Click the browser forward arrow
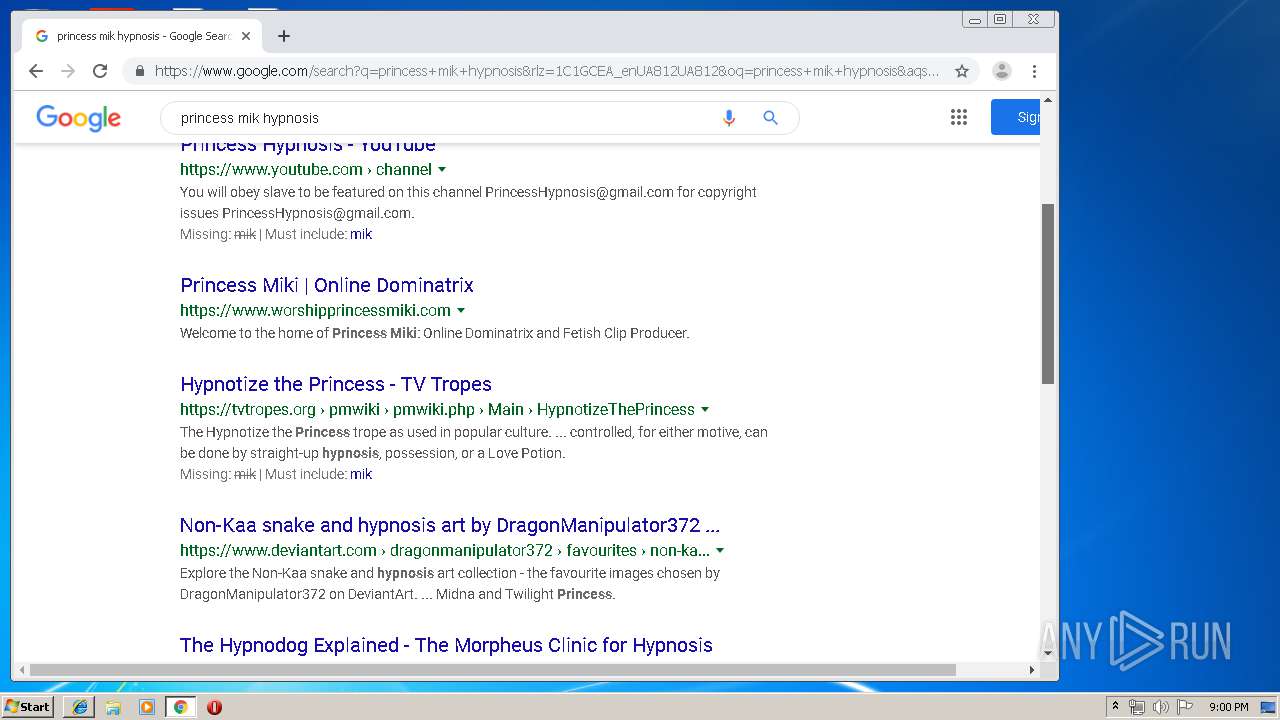Viewport: 1280px width, 720px height. pyautogui.click(x=68, y=71)
